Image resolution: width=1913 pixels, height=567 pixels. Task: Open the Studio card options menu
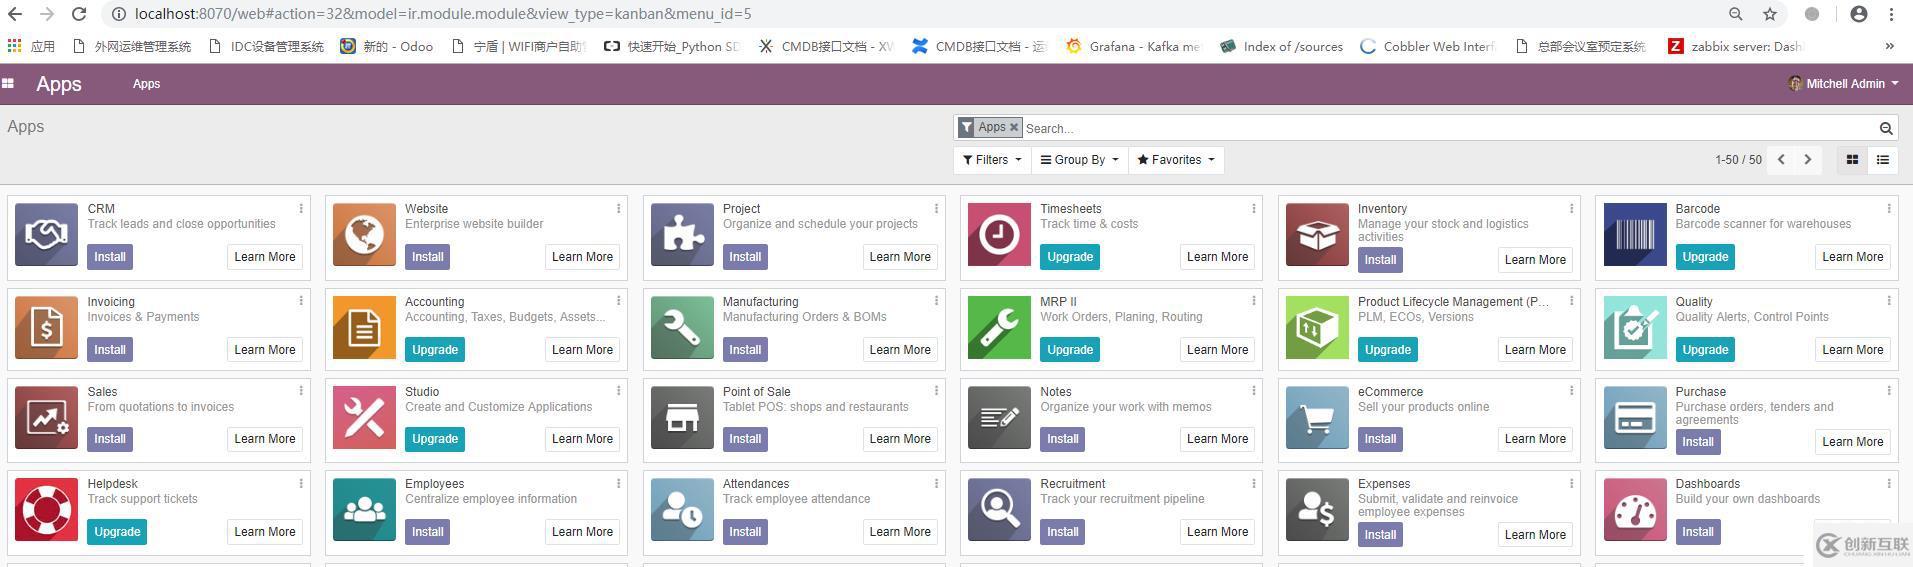point(618,391)
